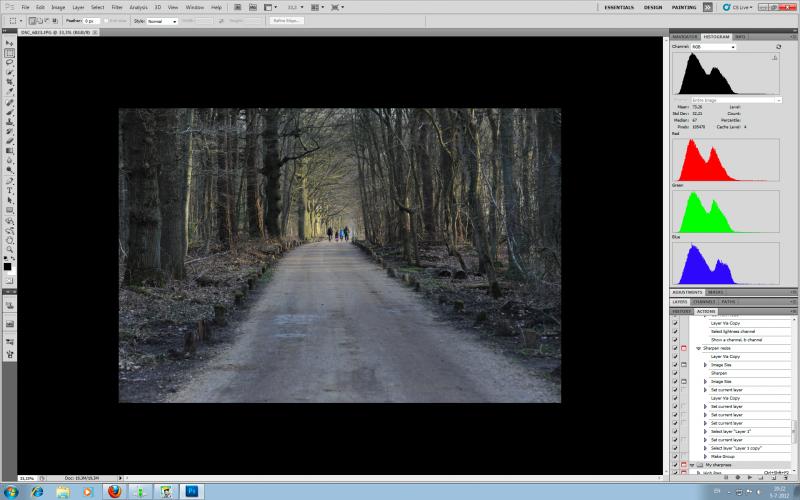Open the CS Live menu button
This screenshot has height=500, width=800.
738,7
